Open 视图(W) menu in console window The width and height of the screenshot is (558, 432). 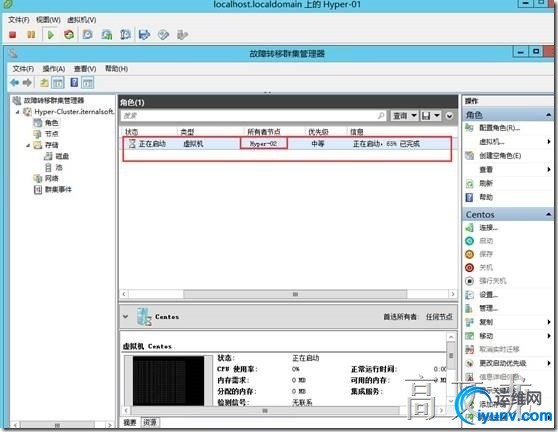48,20
